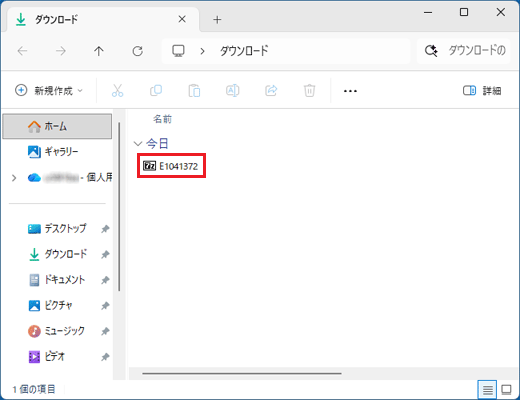This screenshot has height=400, width=520.
Task: Select the ダウンロード window tab
Action: click(103, 19)
